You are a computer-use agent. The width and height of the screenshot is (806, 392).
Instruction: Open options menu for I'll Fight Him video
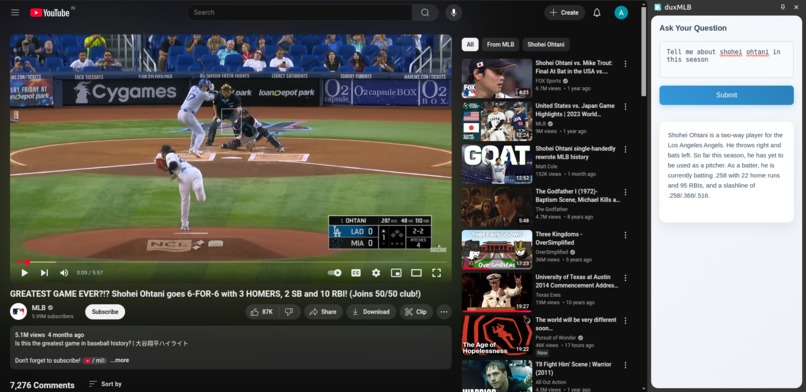click(626, 365)
